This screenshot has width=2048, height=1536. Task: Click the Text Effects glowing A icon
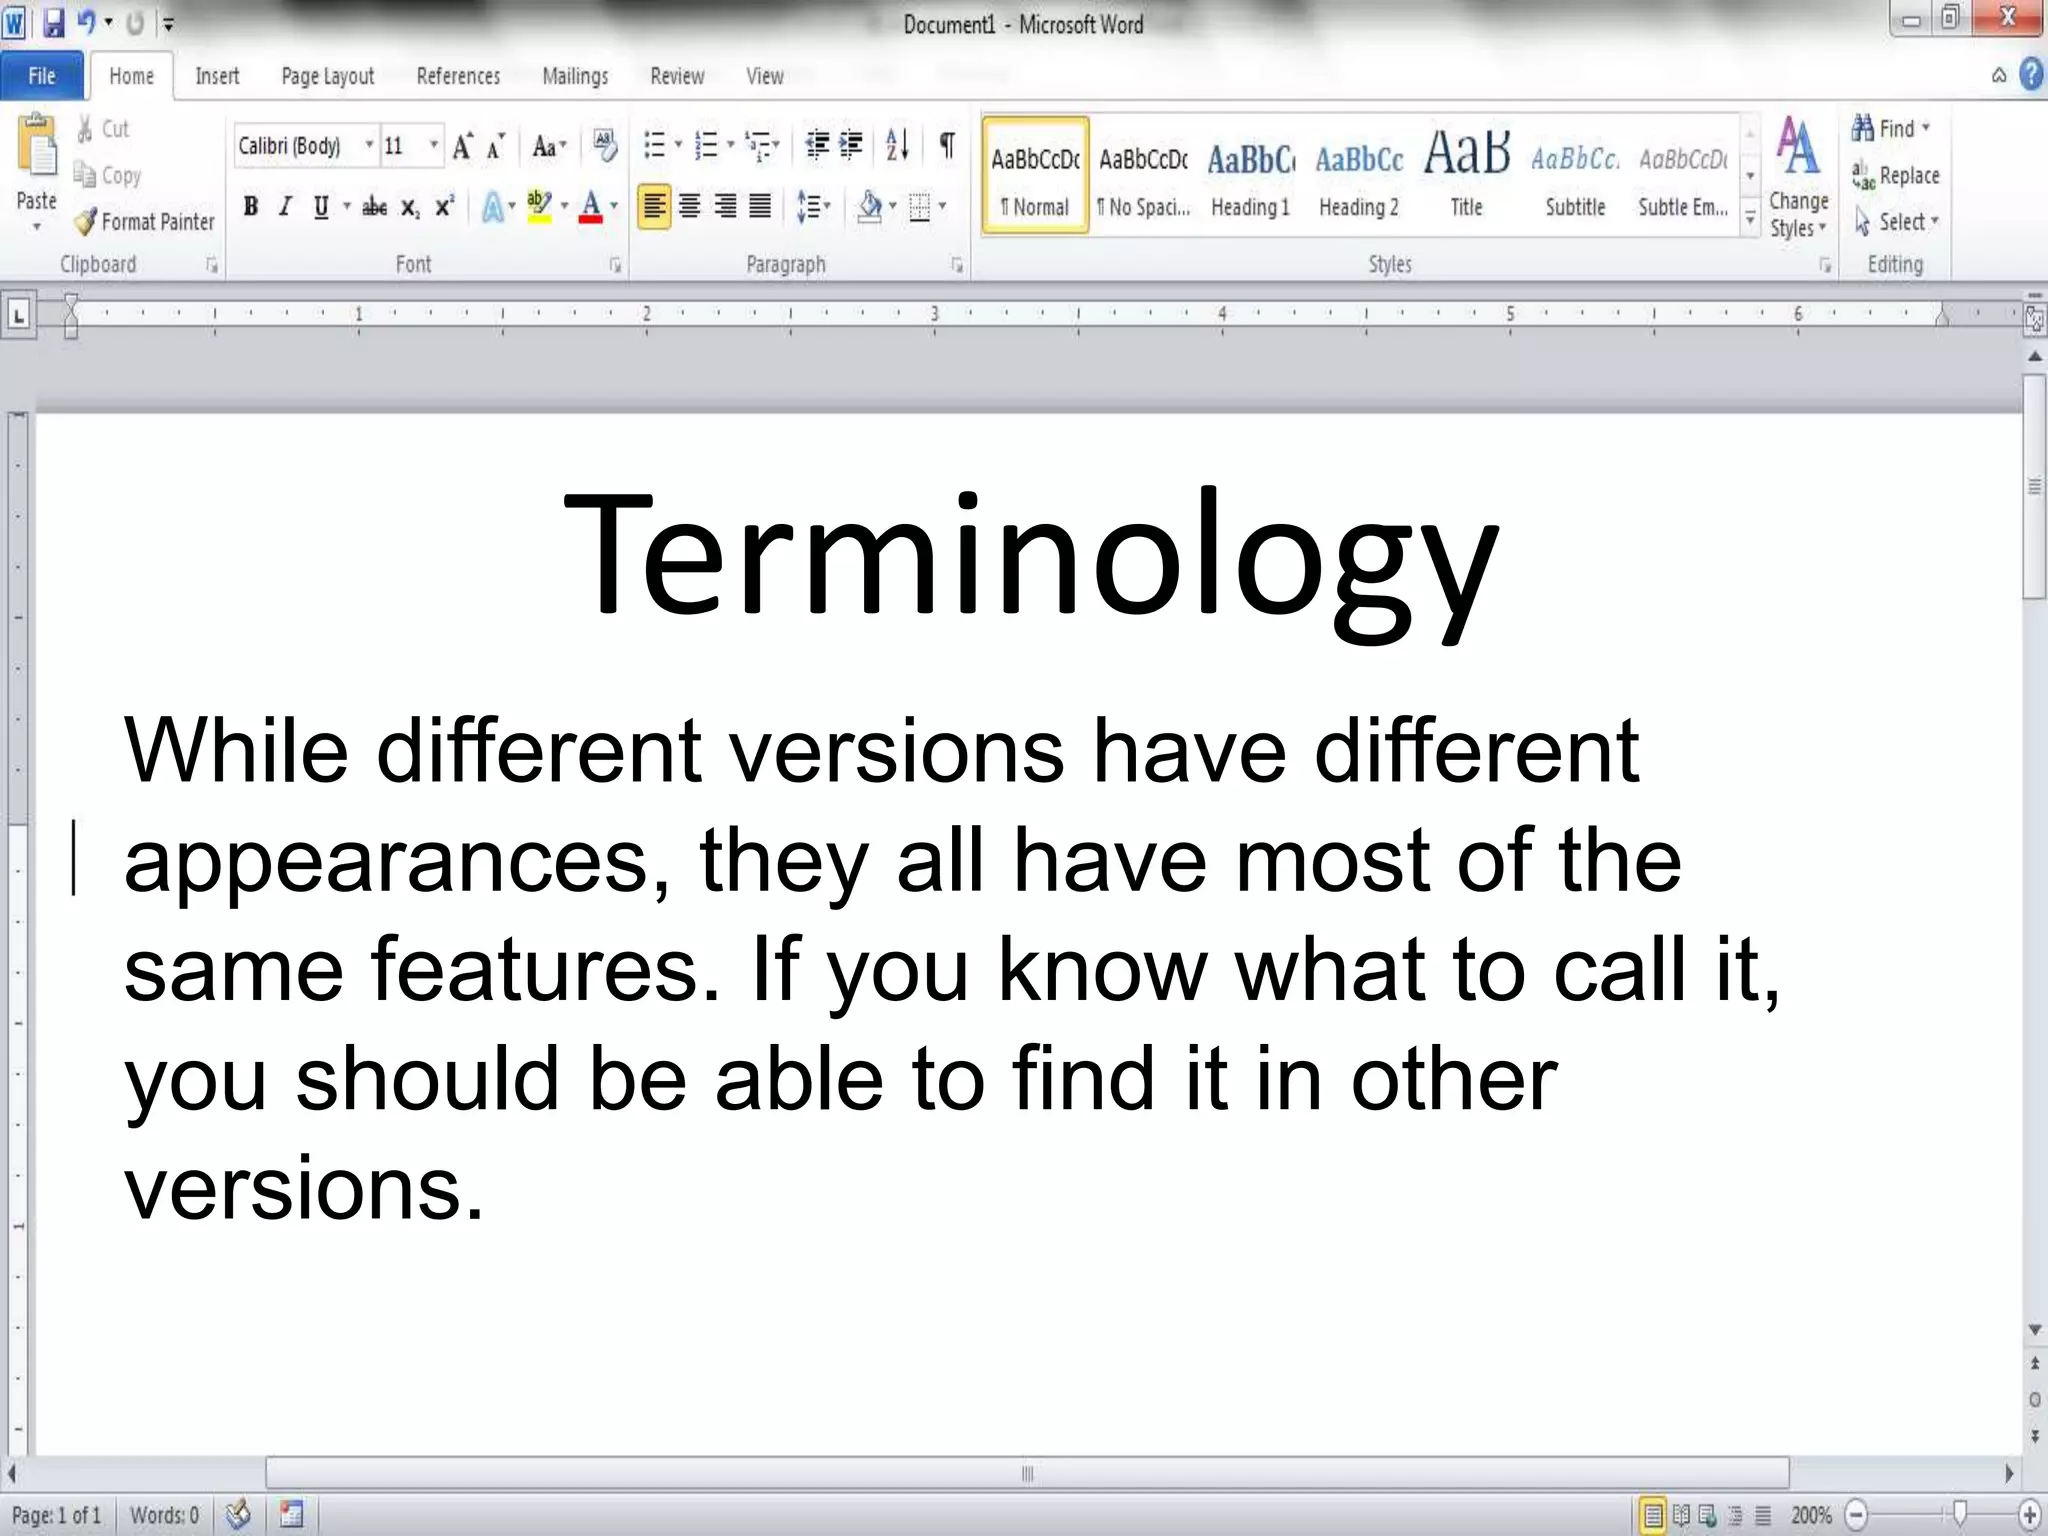[492, 207]
